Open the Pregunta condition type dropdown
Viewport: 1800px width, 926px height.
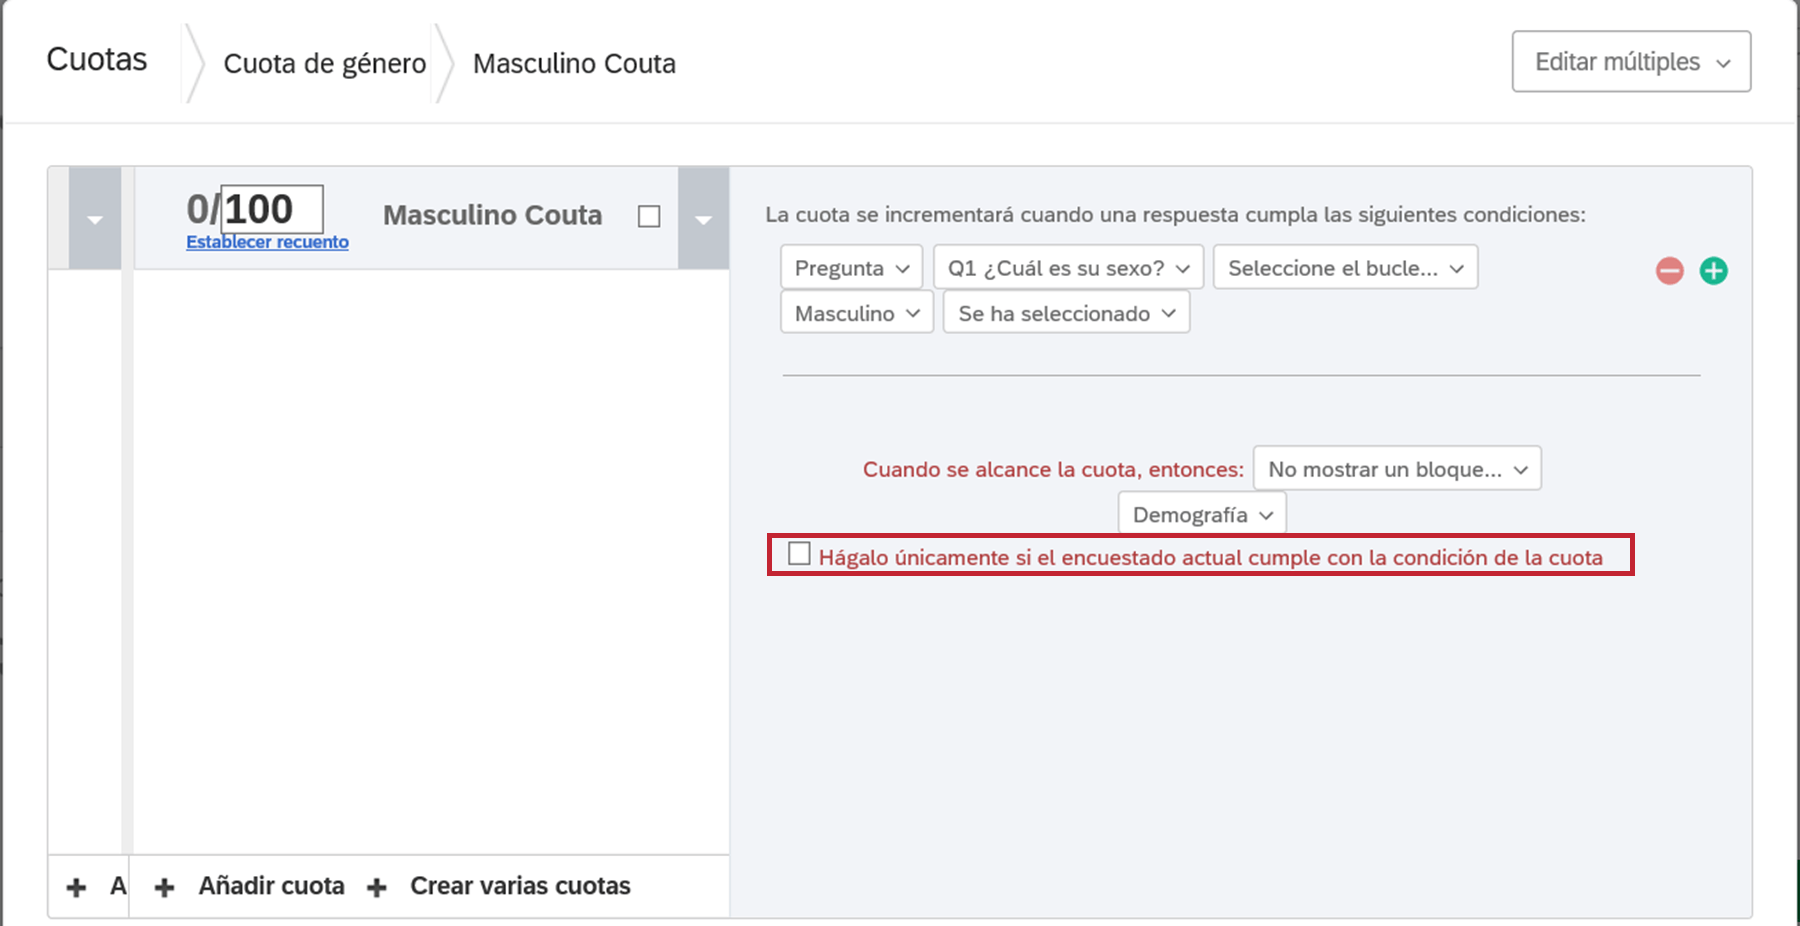pos(851,267)
